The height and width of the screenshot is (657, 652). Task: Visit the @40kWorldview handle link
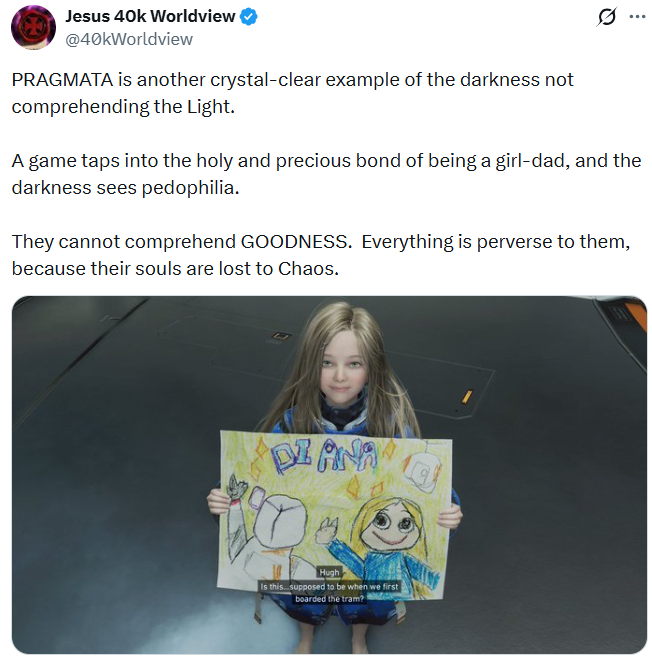[129, 39]
